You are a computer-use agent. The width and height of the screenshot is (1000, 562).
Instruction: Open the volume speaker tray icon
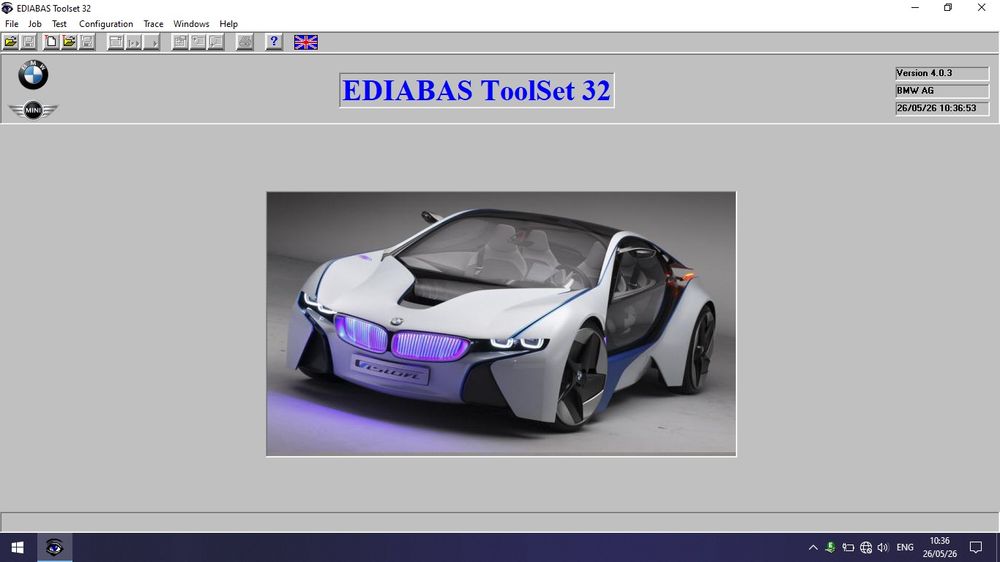tap(883, 547)
